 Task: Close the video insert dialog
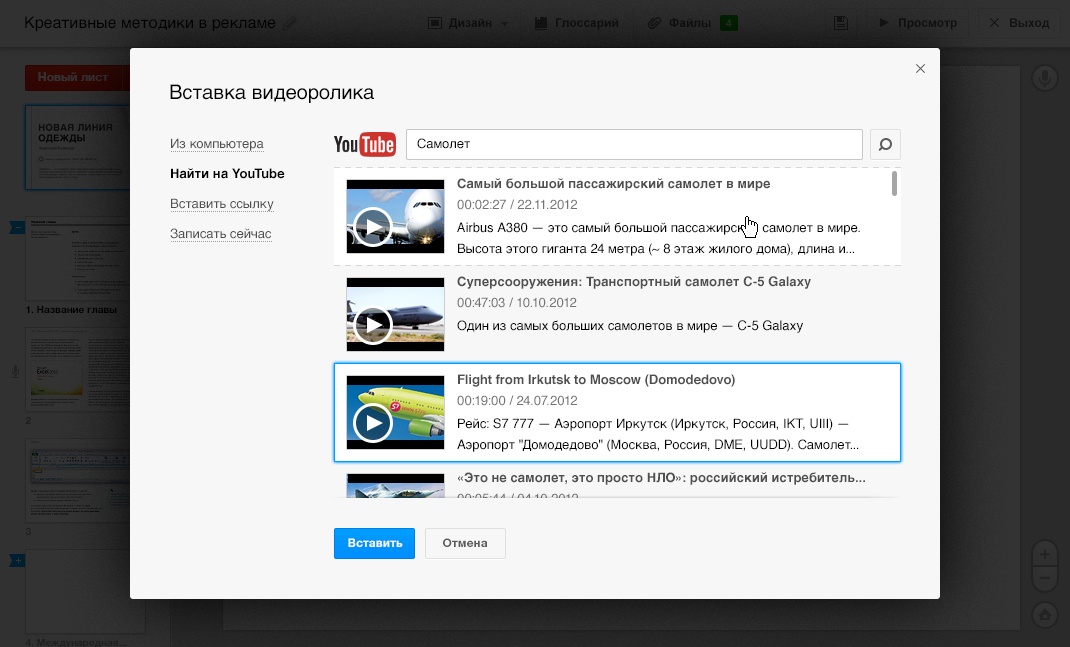[921, 68]
